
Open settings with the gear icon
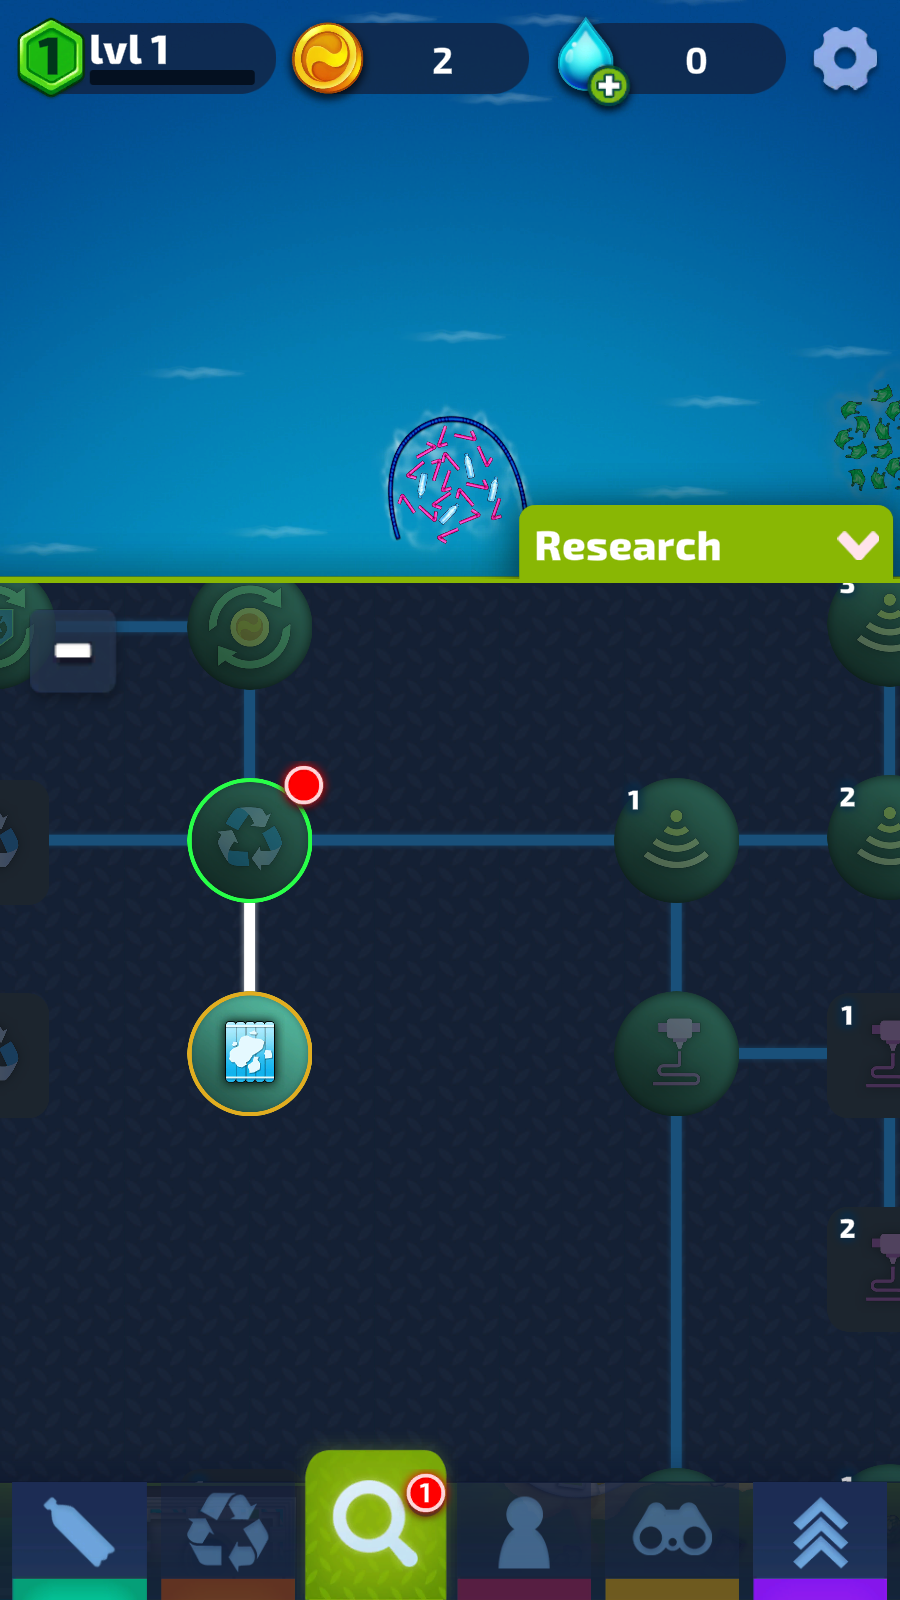point(845,59)
